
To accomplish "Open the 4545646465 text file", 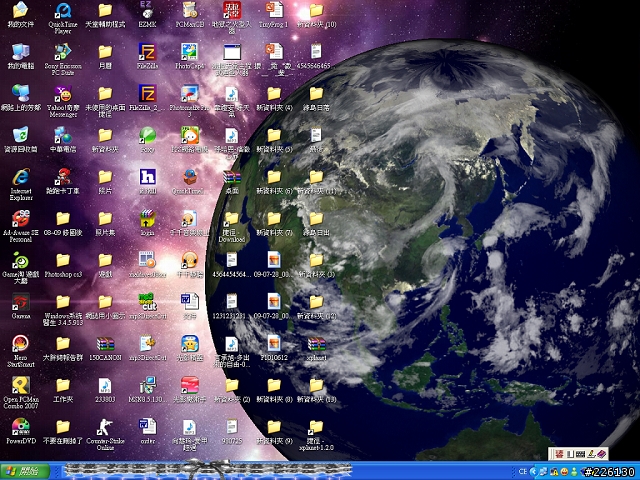I will 314,56.
